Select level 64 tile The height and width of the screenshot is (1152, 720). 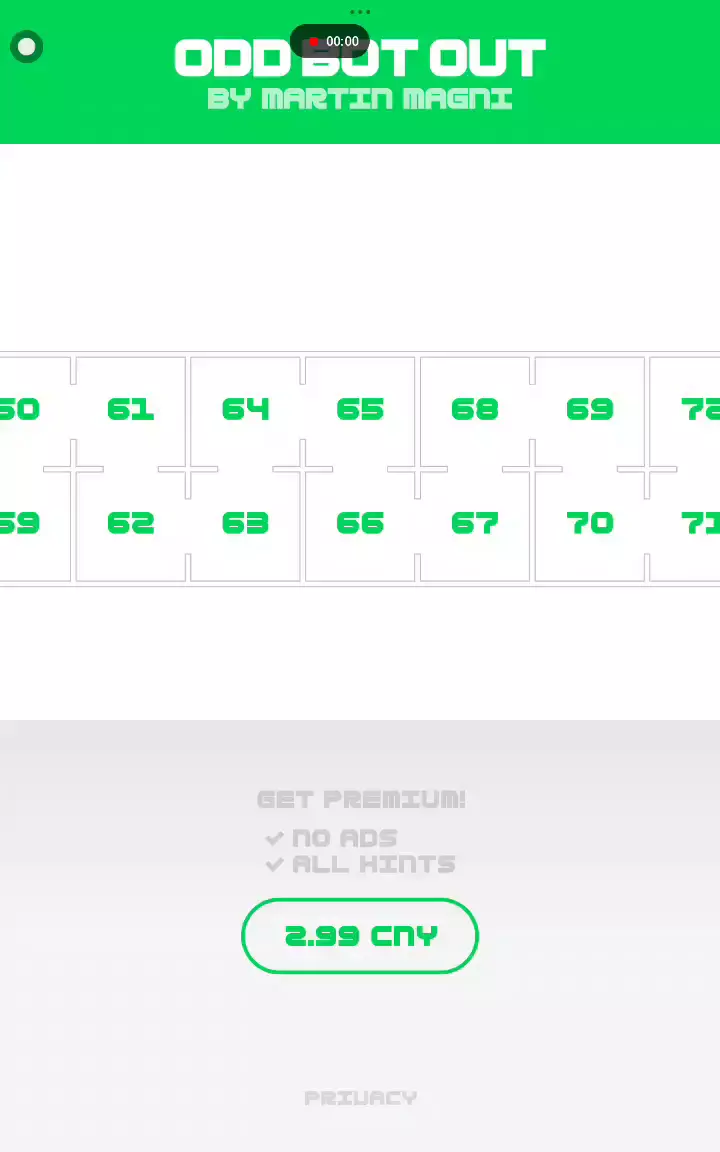point(245,410)
